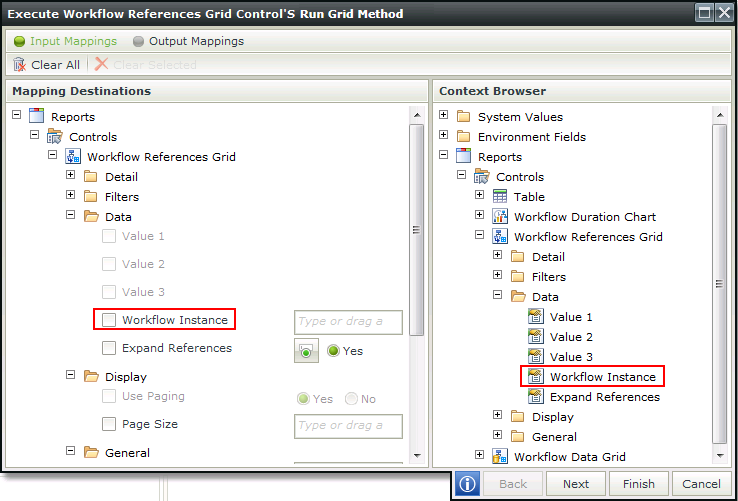
Task: Click the System Values folder icon
Action: pyautogui.click(x=464, y=116)
